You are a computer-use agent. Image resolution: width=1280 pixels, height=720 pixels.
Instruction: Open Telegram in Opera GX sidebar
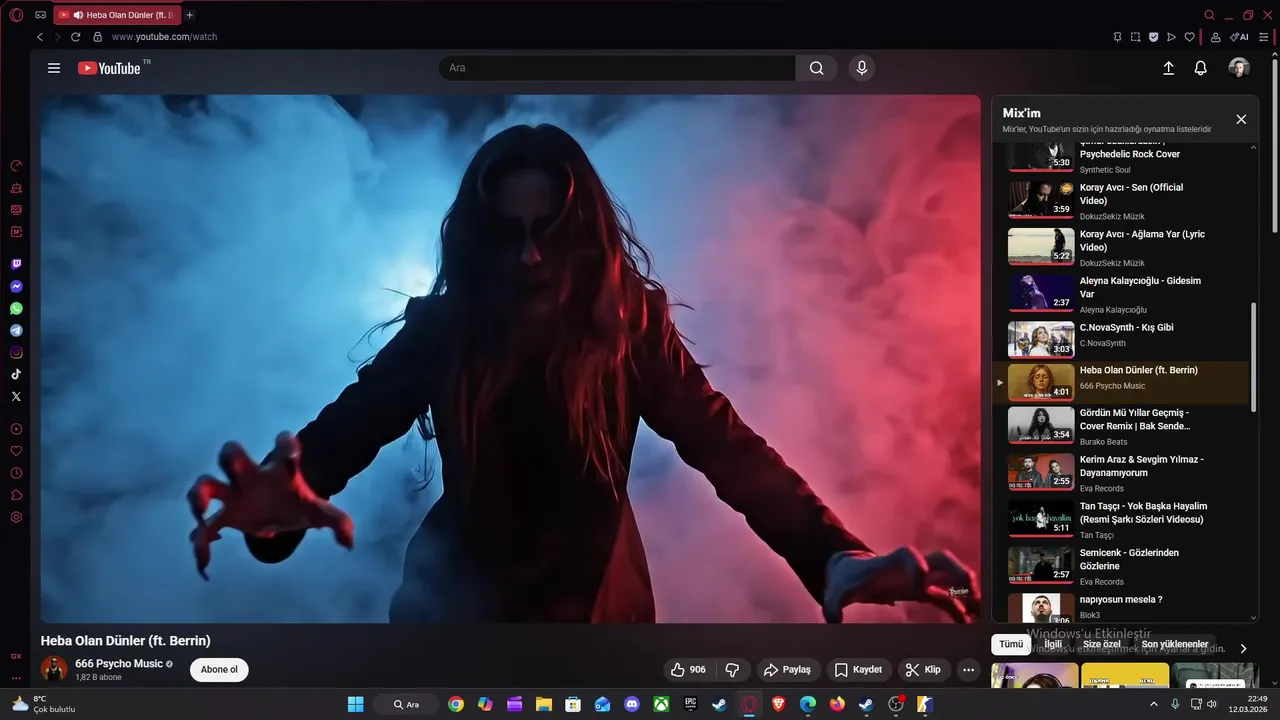[x=16, y=330]
